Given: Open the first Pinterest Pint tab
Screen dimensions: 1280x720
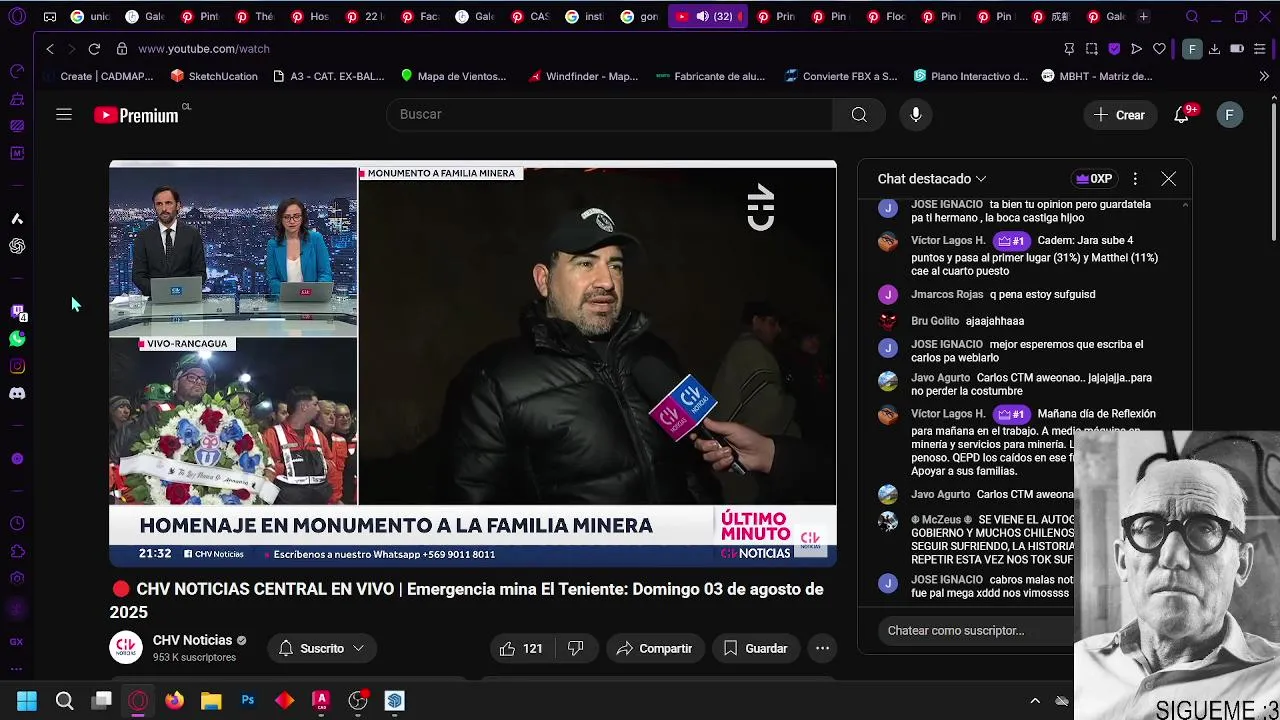Looking at the screenshot, I should (x=199, y=17).
